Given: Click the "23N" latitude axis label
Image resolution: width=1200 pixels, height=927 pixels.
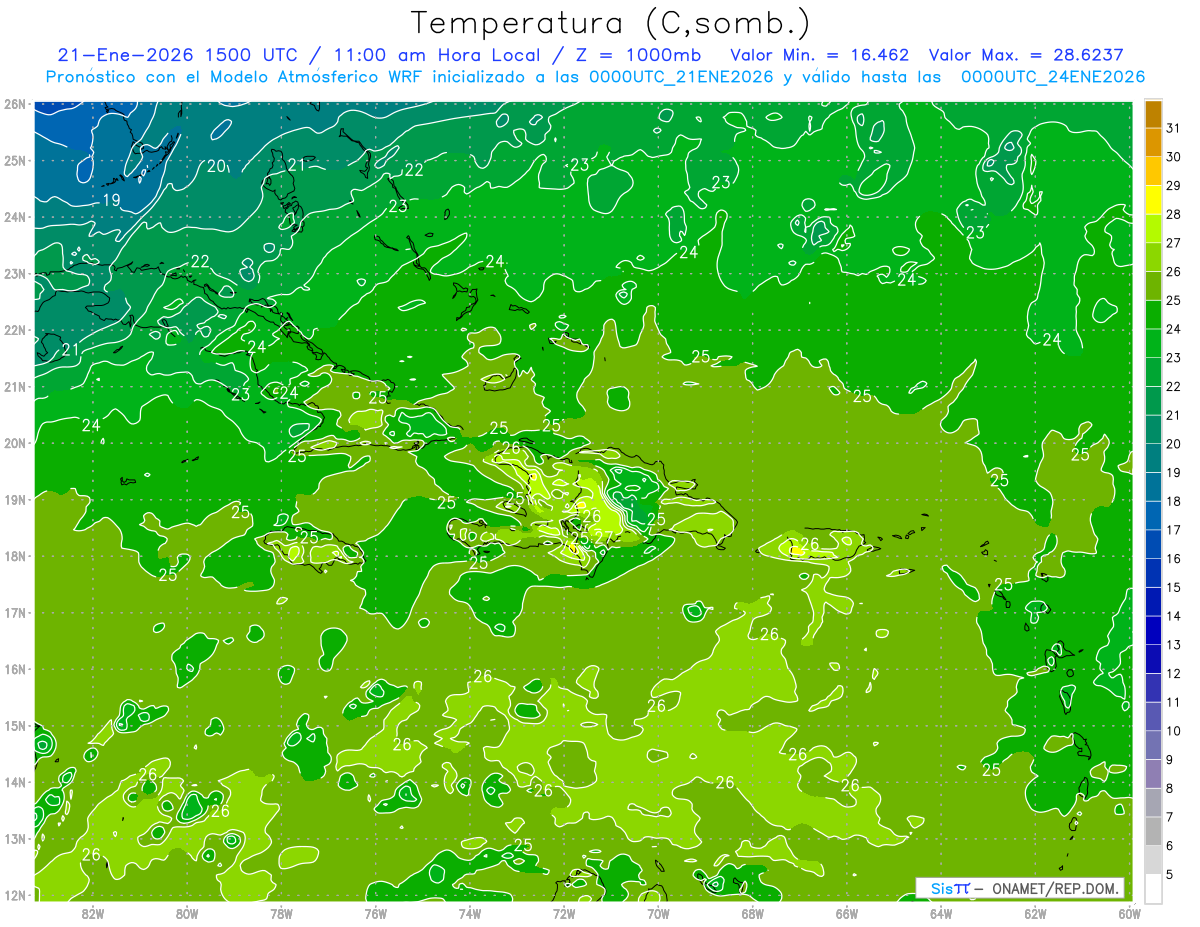Looking at the screenshot, I should (x=15, y=273).
